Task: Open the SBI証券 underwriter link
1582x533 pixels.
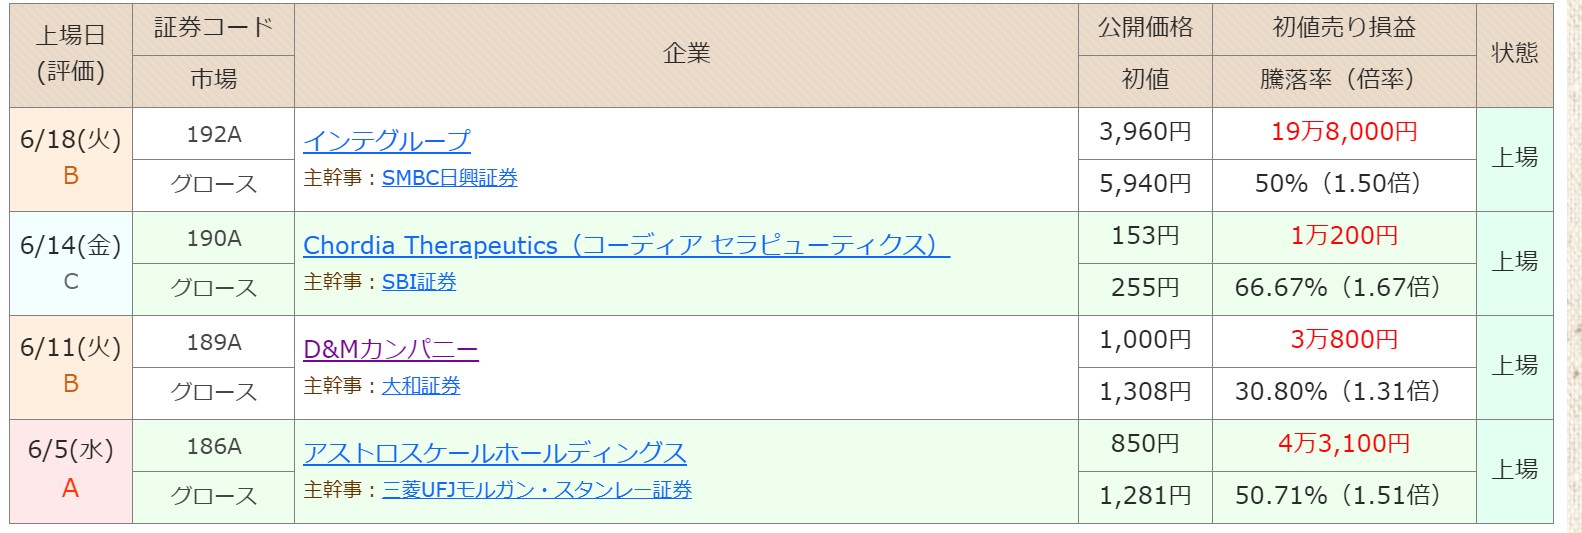Action: click(419, 282)
